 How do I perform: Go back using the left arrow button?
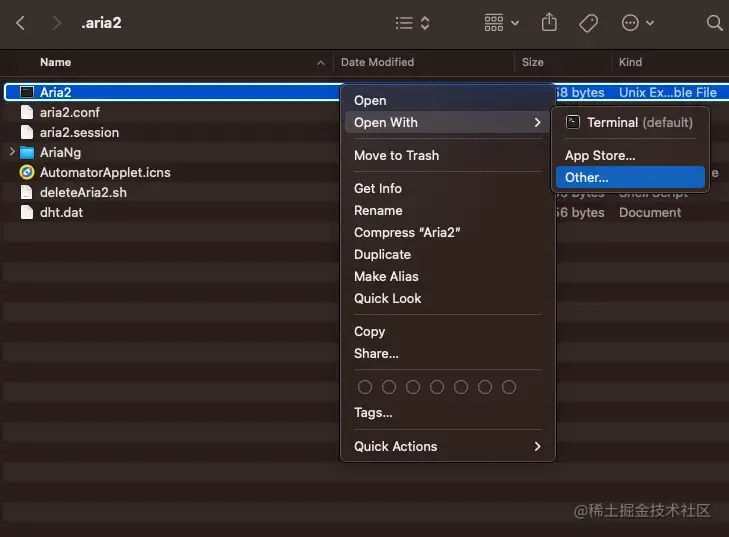tap(20, 23)
